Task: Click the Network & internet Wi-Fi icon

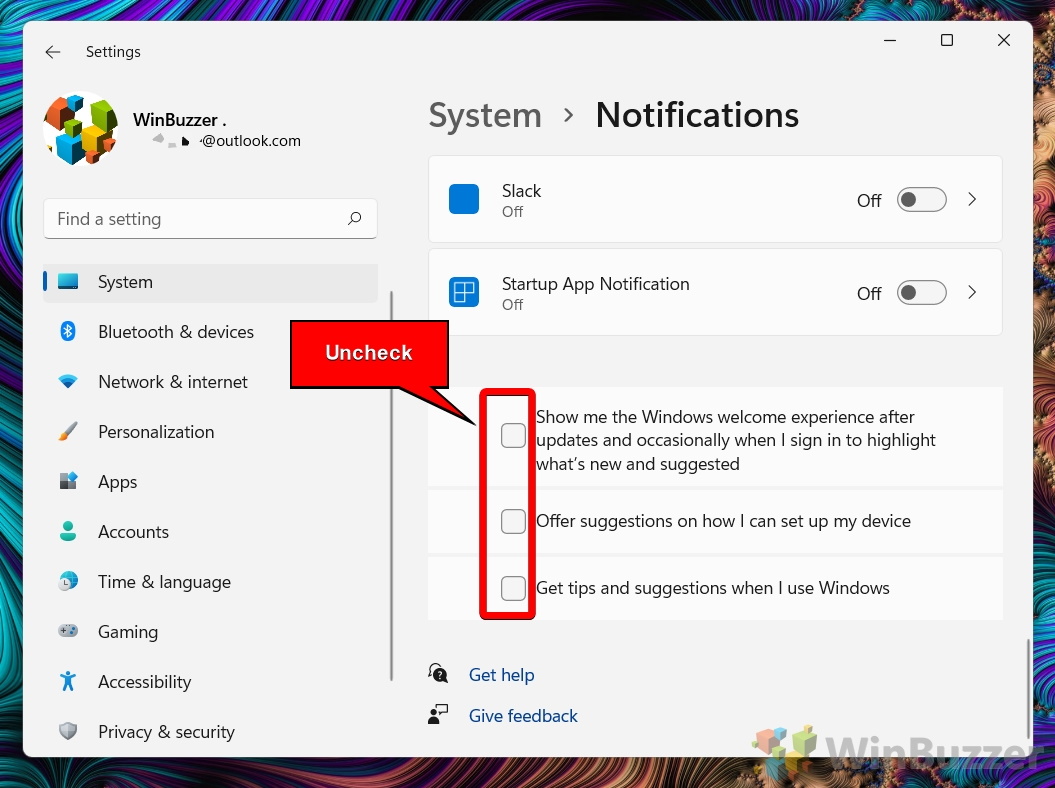Action: [68, 382]
